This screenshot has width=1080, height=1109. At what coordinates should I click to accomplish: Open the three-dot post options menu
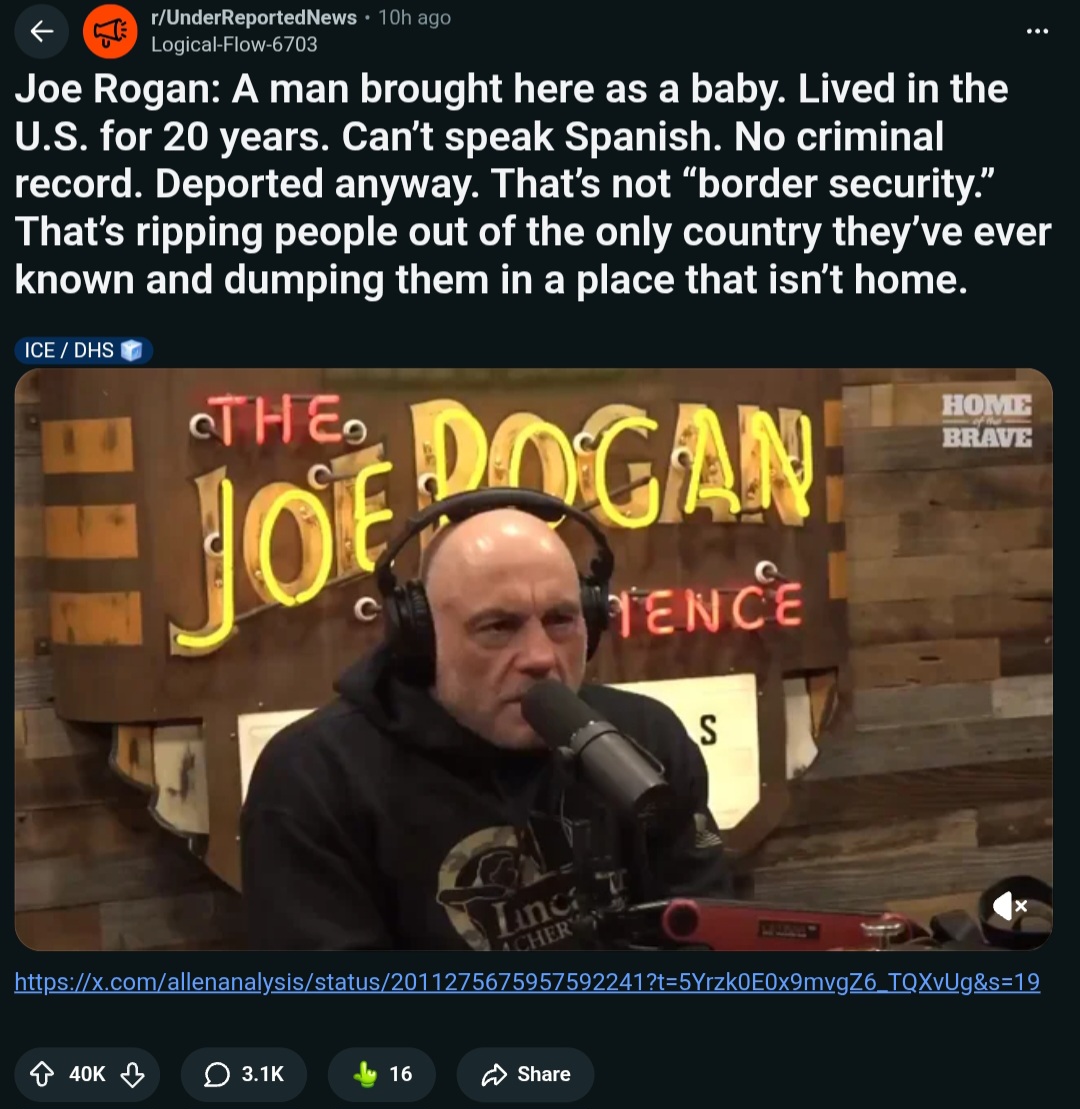coord(1037,31)
